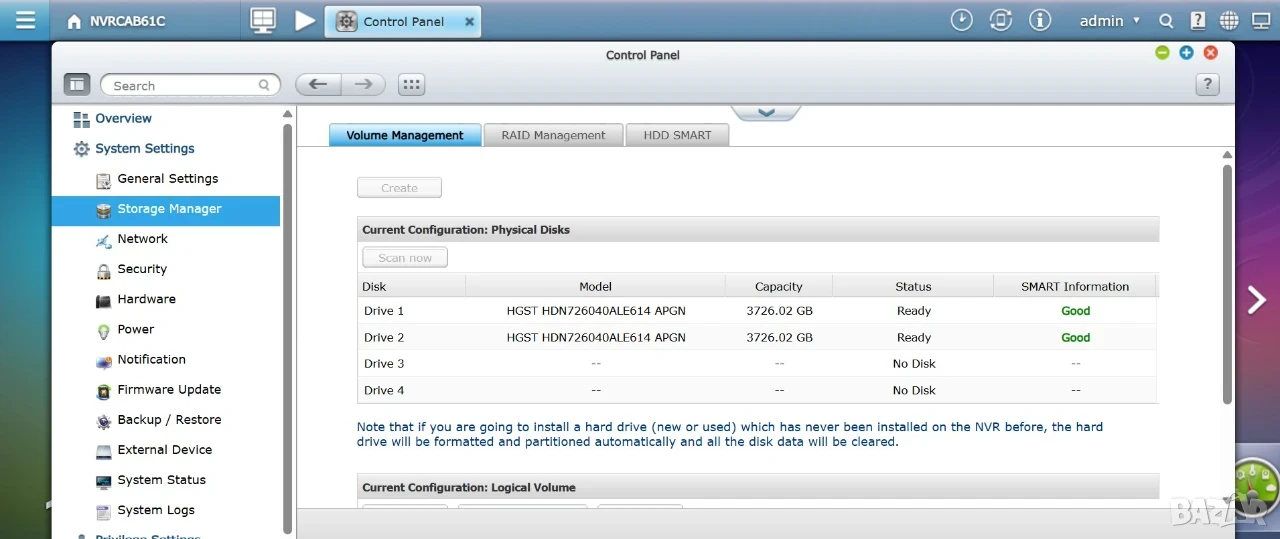The width and height of the screenshot is (1280, 539).
Task: Toggle the left sidebar panel view
Action: [x=77, y=85]
